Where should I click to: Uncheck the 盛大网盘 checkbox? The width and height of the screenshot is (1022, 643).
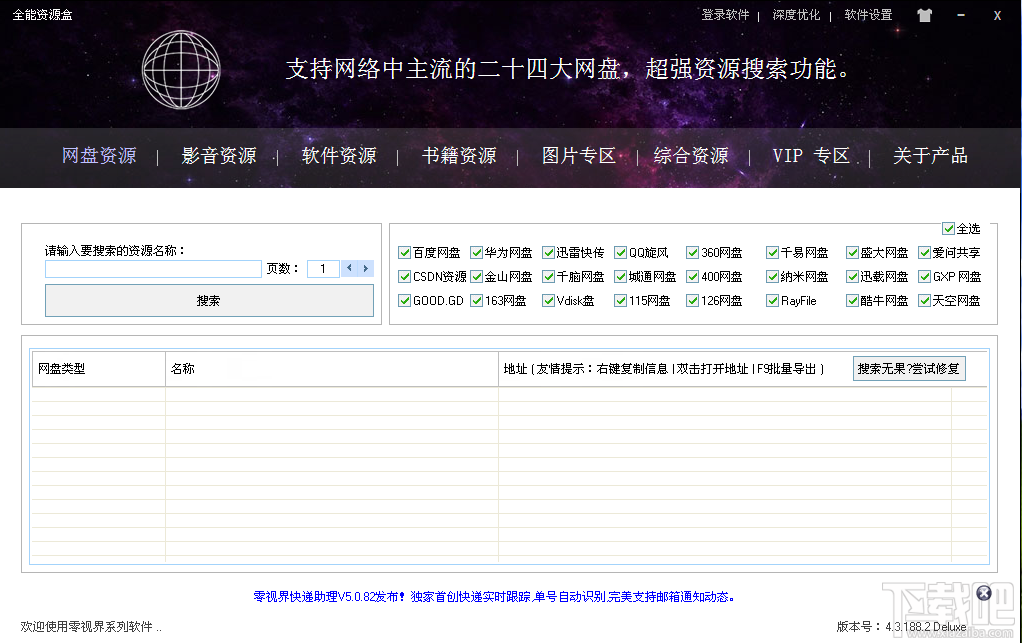tap(852, 253)
